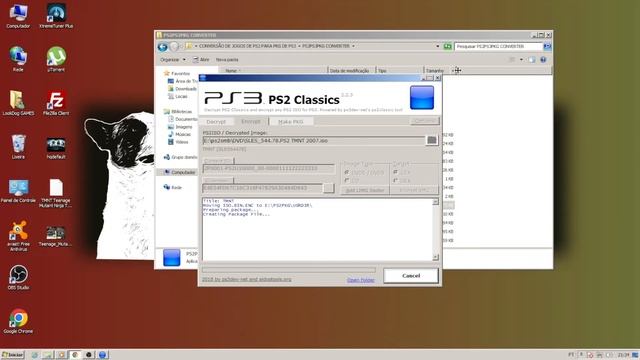The height and width of the screenshot is (360, 640).
Task: Launch FileZilla Client from the desktop
Action: tap(56, 103)
